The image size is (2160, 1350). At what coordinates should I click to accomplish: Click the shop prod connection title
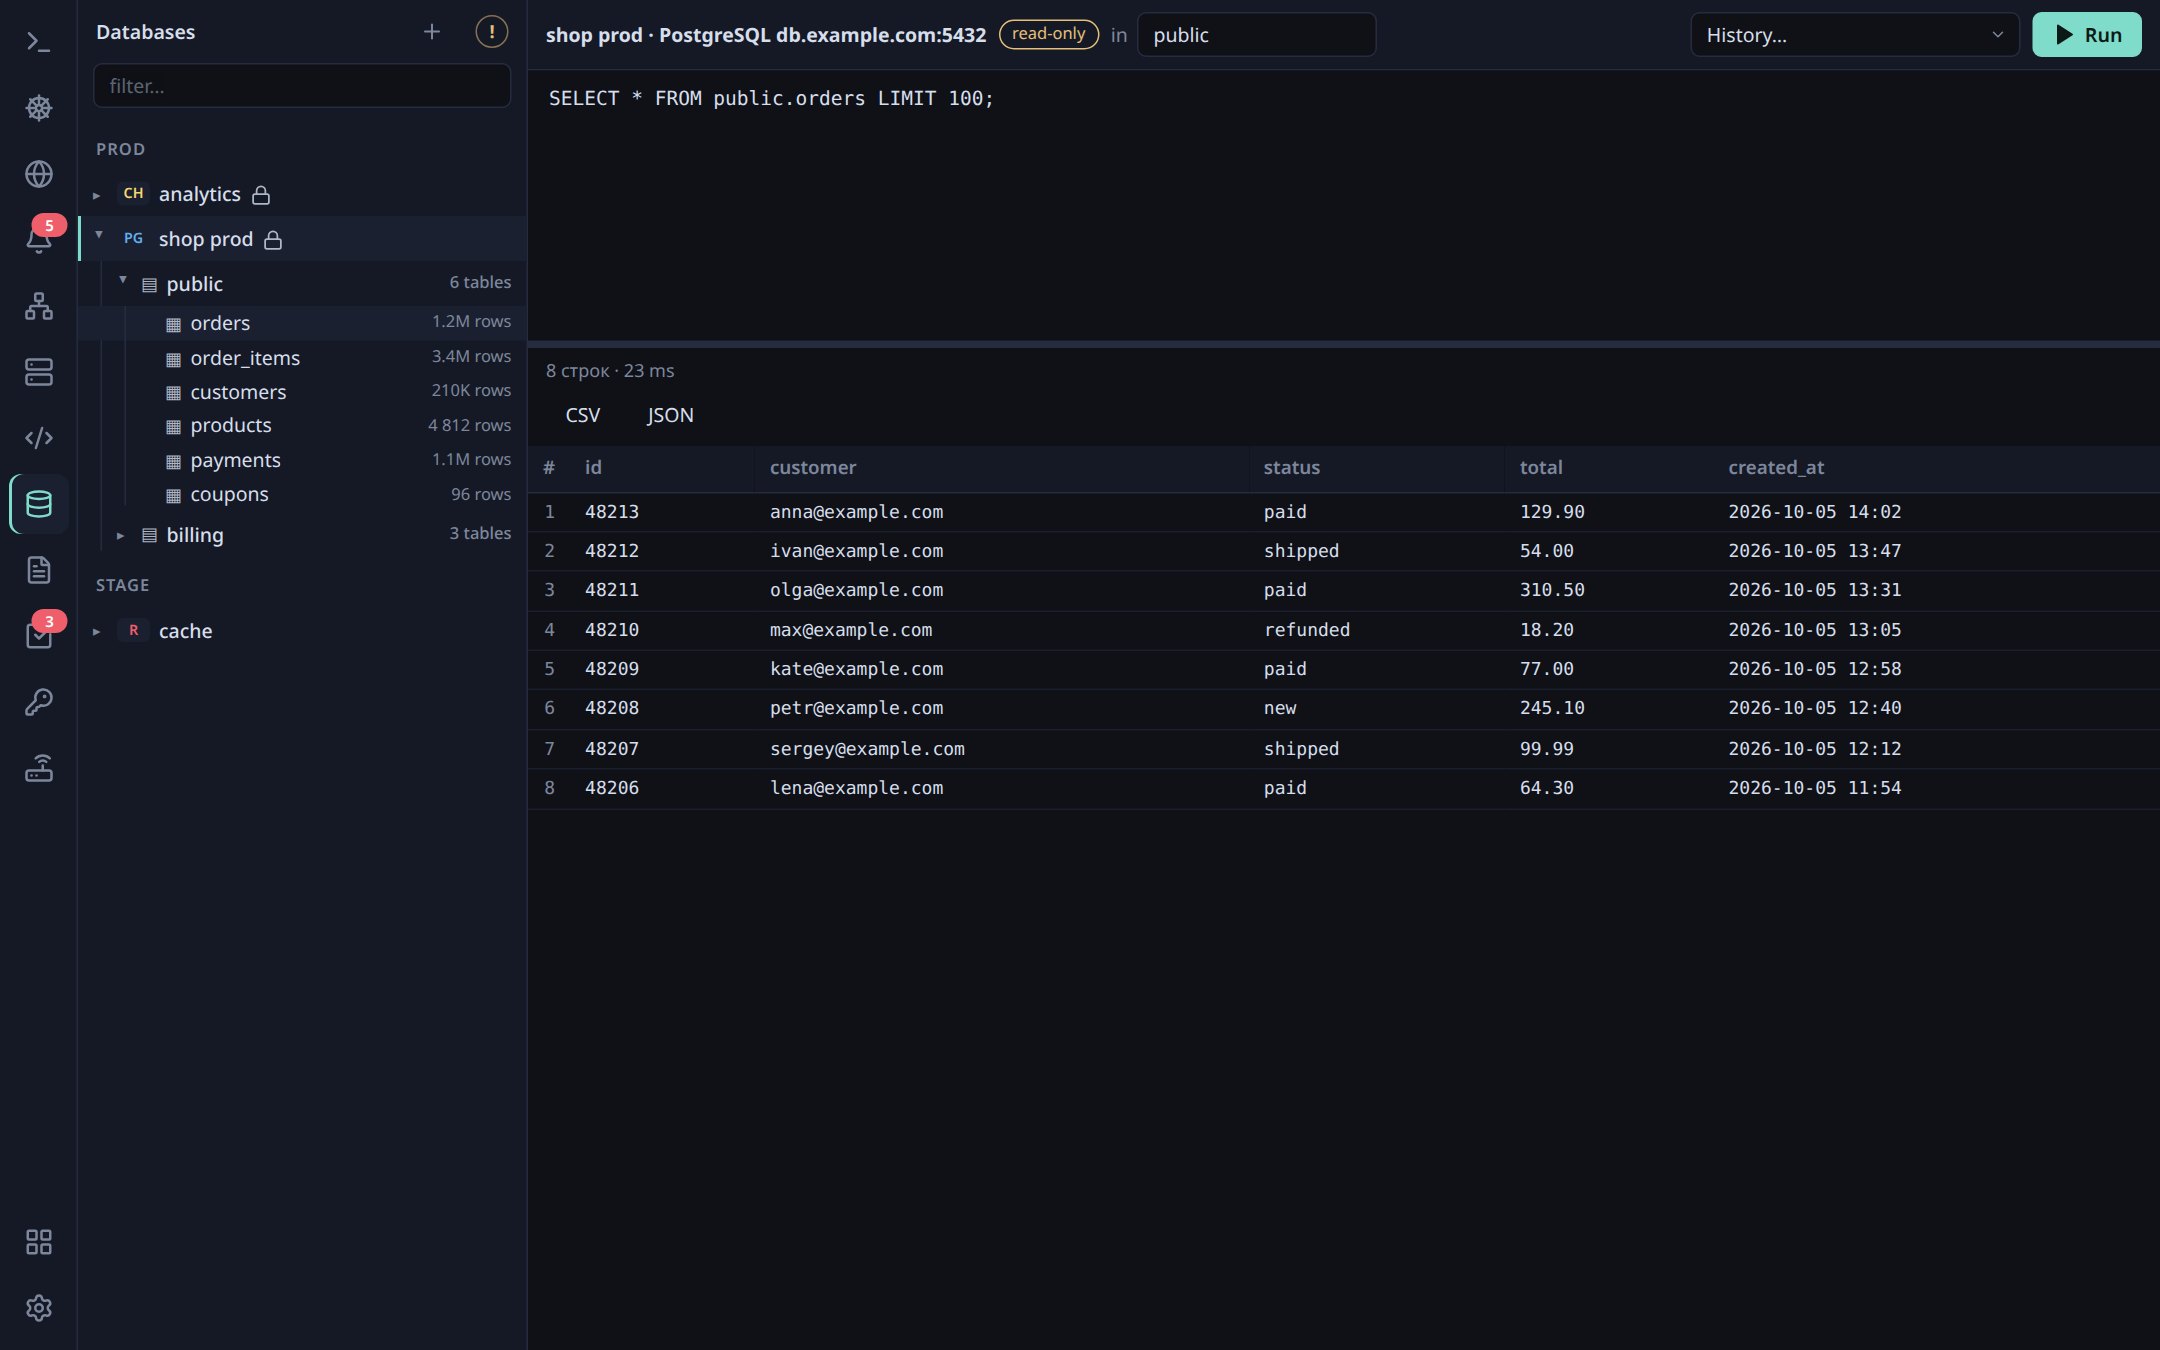766,35
